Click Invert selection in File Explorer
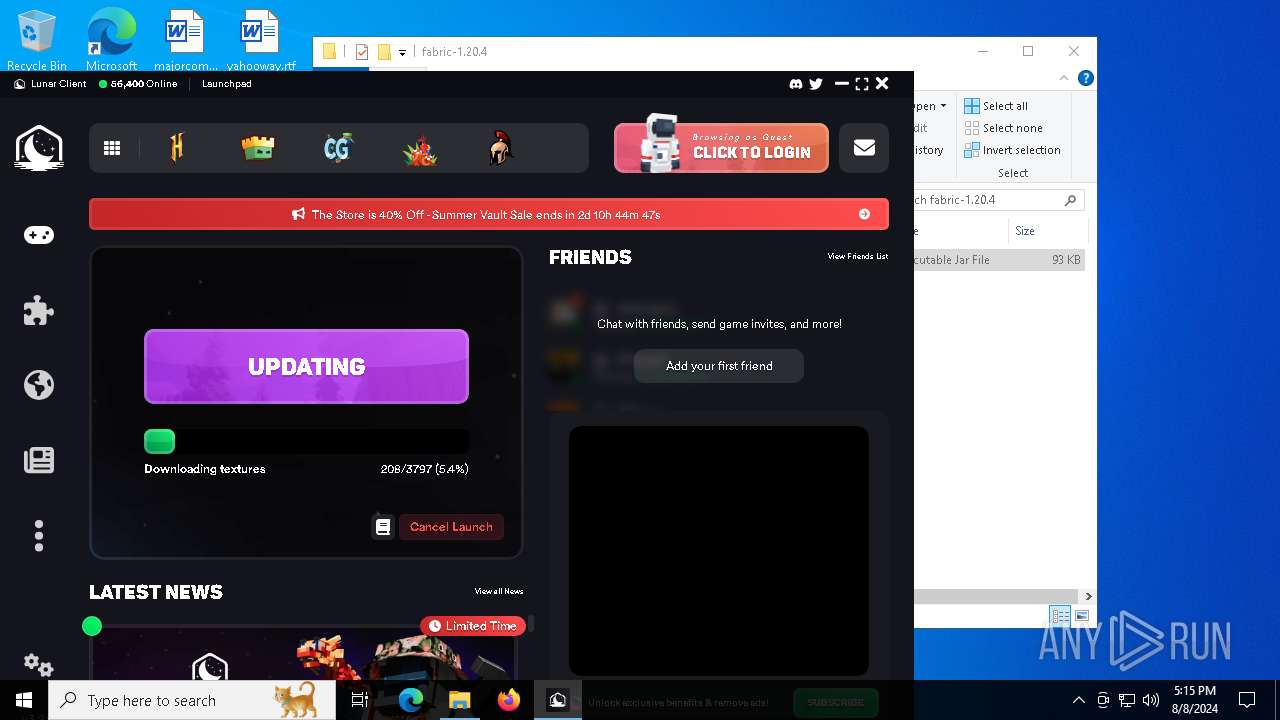 coord(1012,150)
